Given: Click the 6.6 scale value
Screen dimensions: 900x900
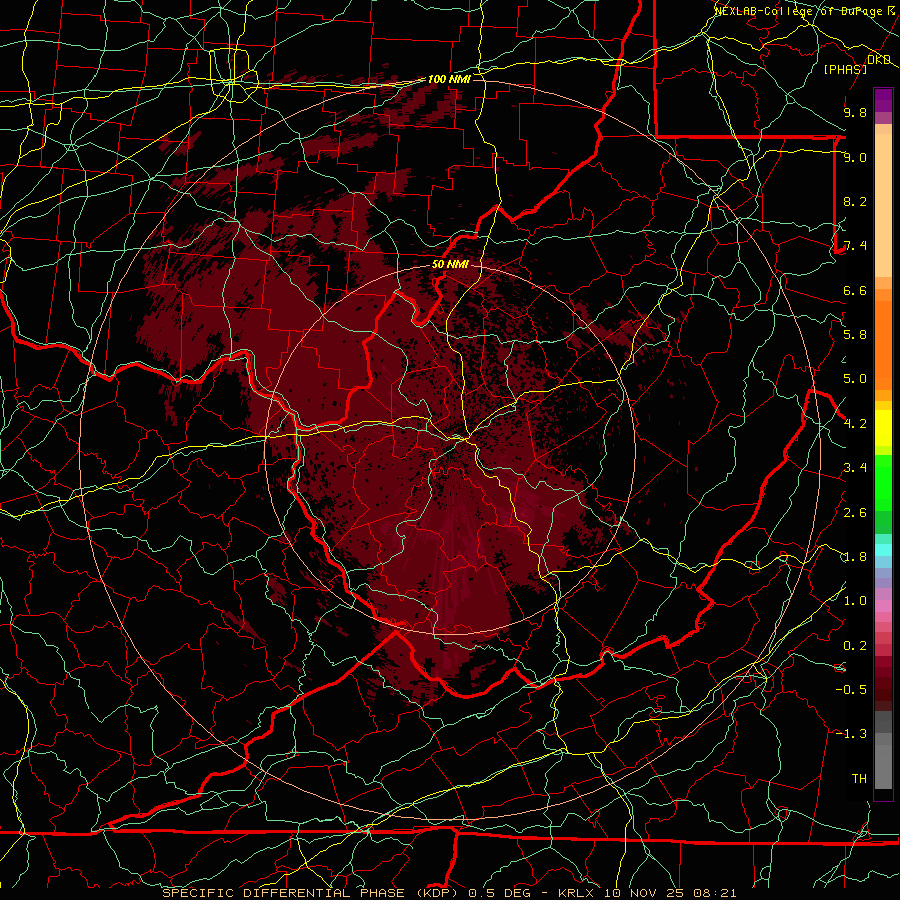Looking at the screenshot, I should 855,290.
